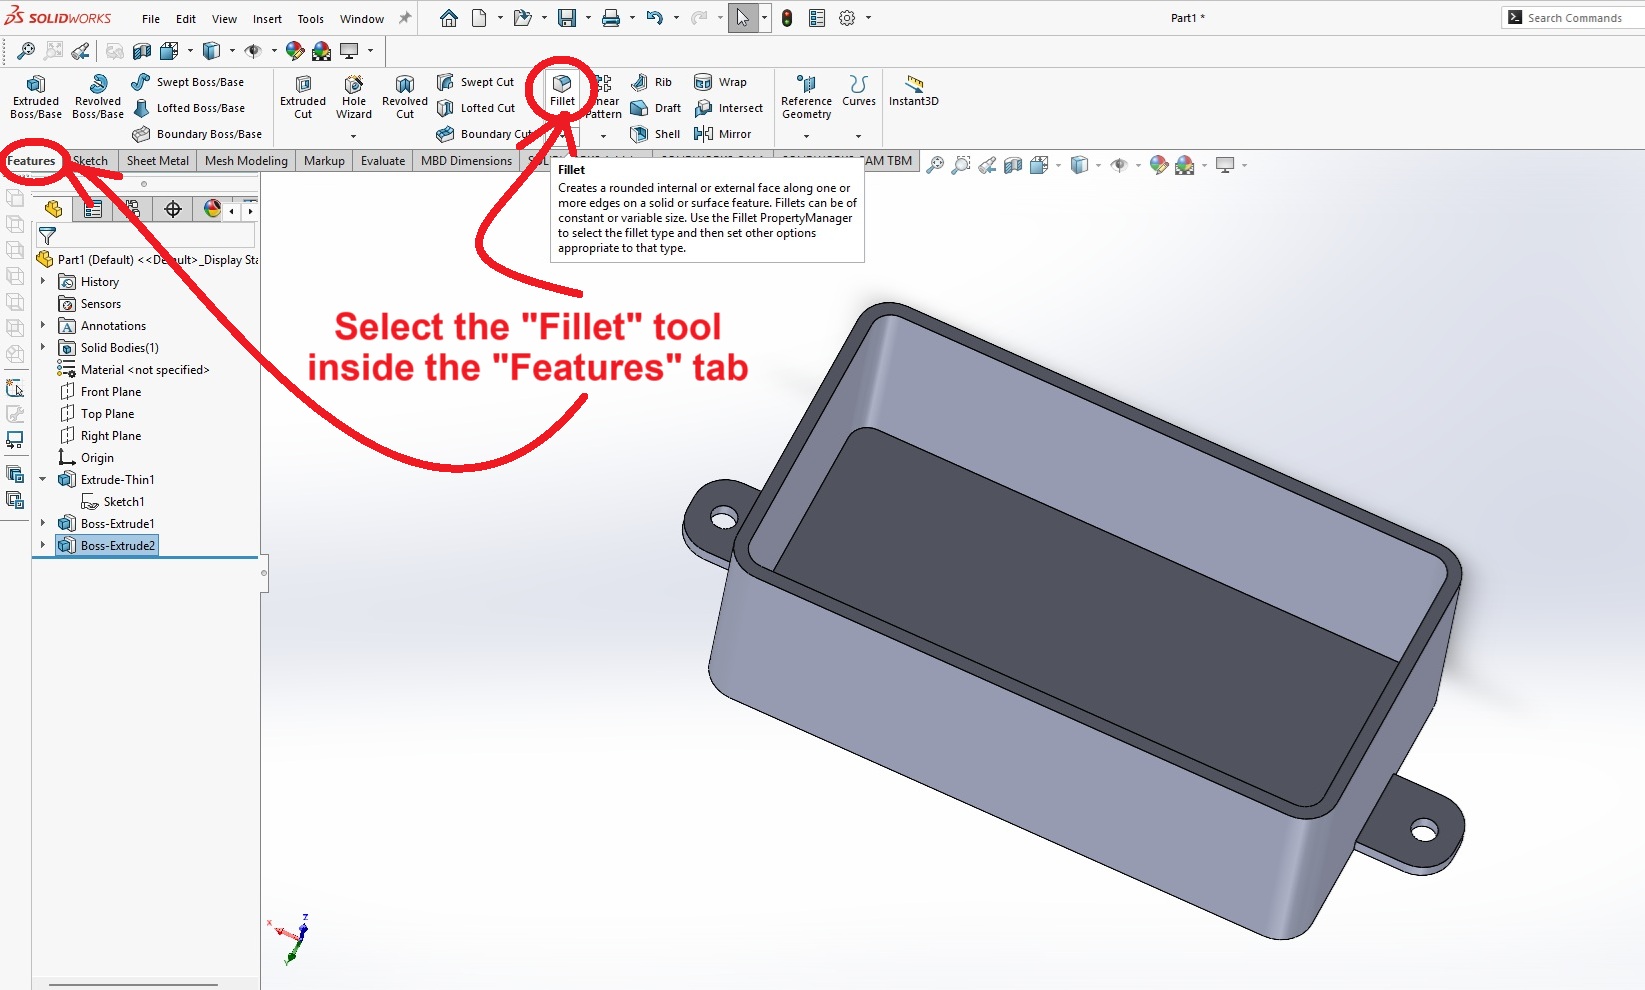Click the Rib feature tool
The image size is (1645, 990).
652,82
